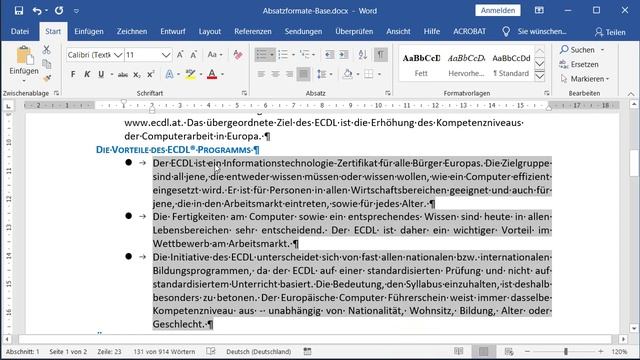Viewport: 640px width, 360px height.
Task: Open borders dropdown
Action: pyautogui.click(x=379, y=74)
